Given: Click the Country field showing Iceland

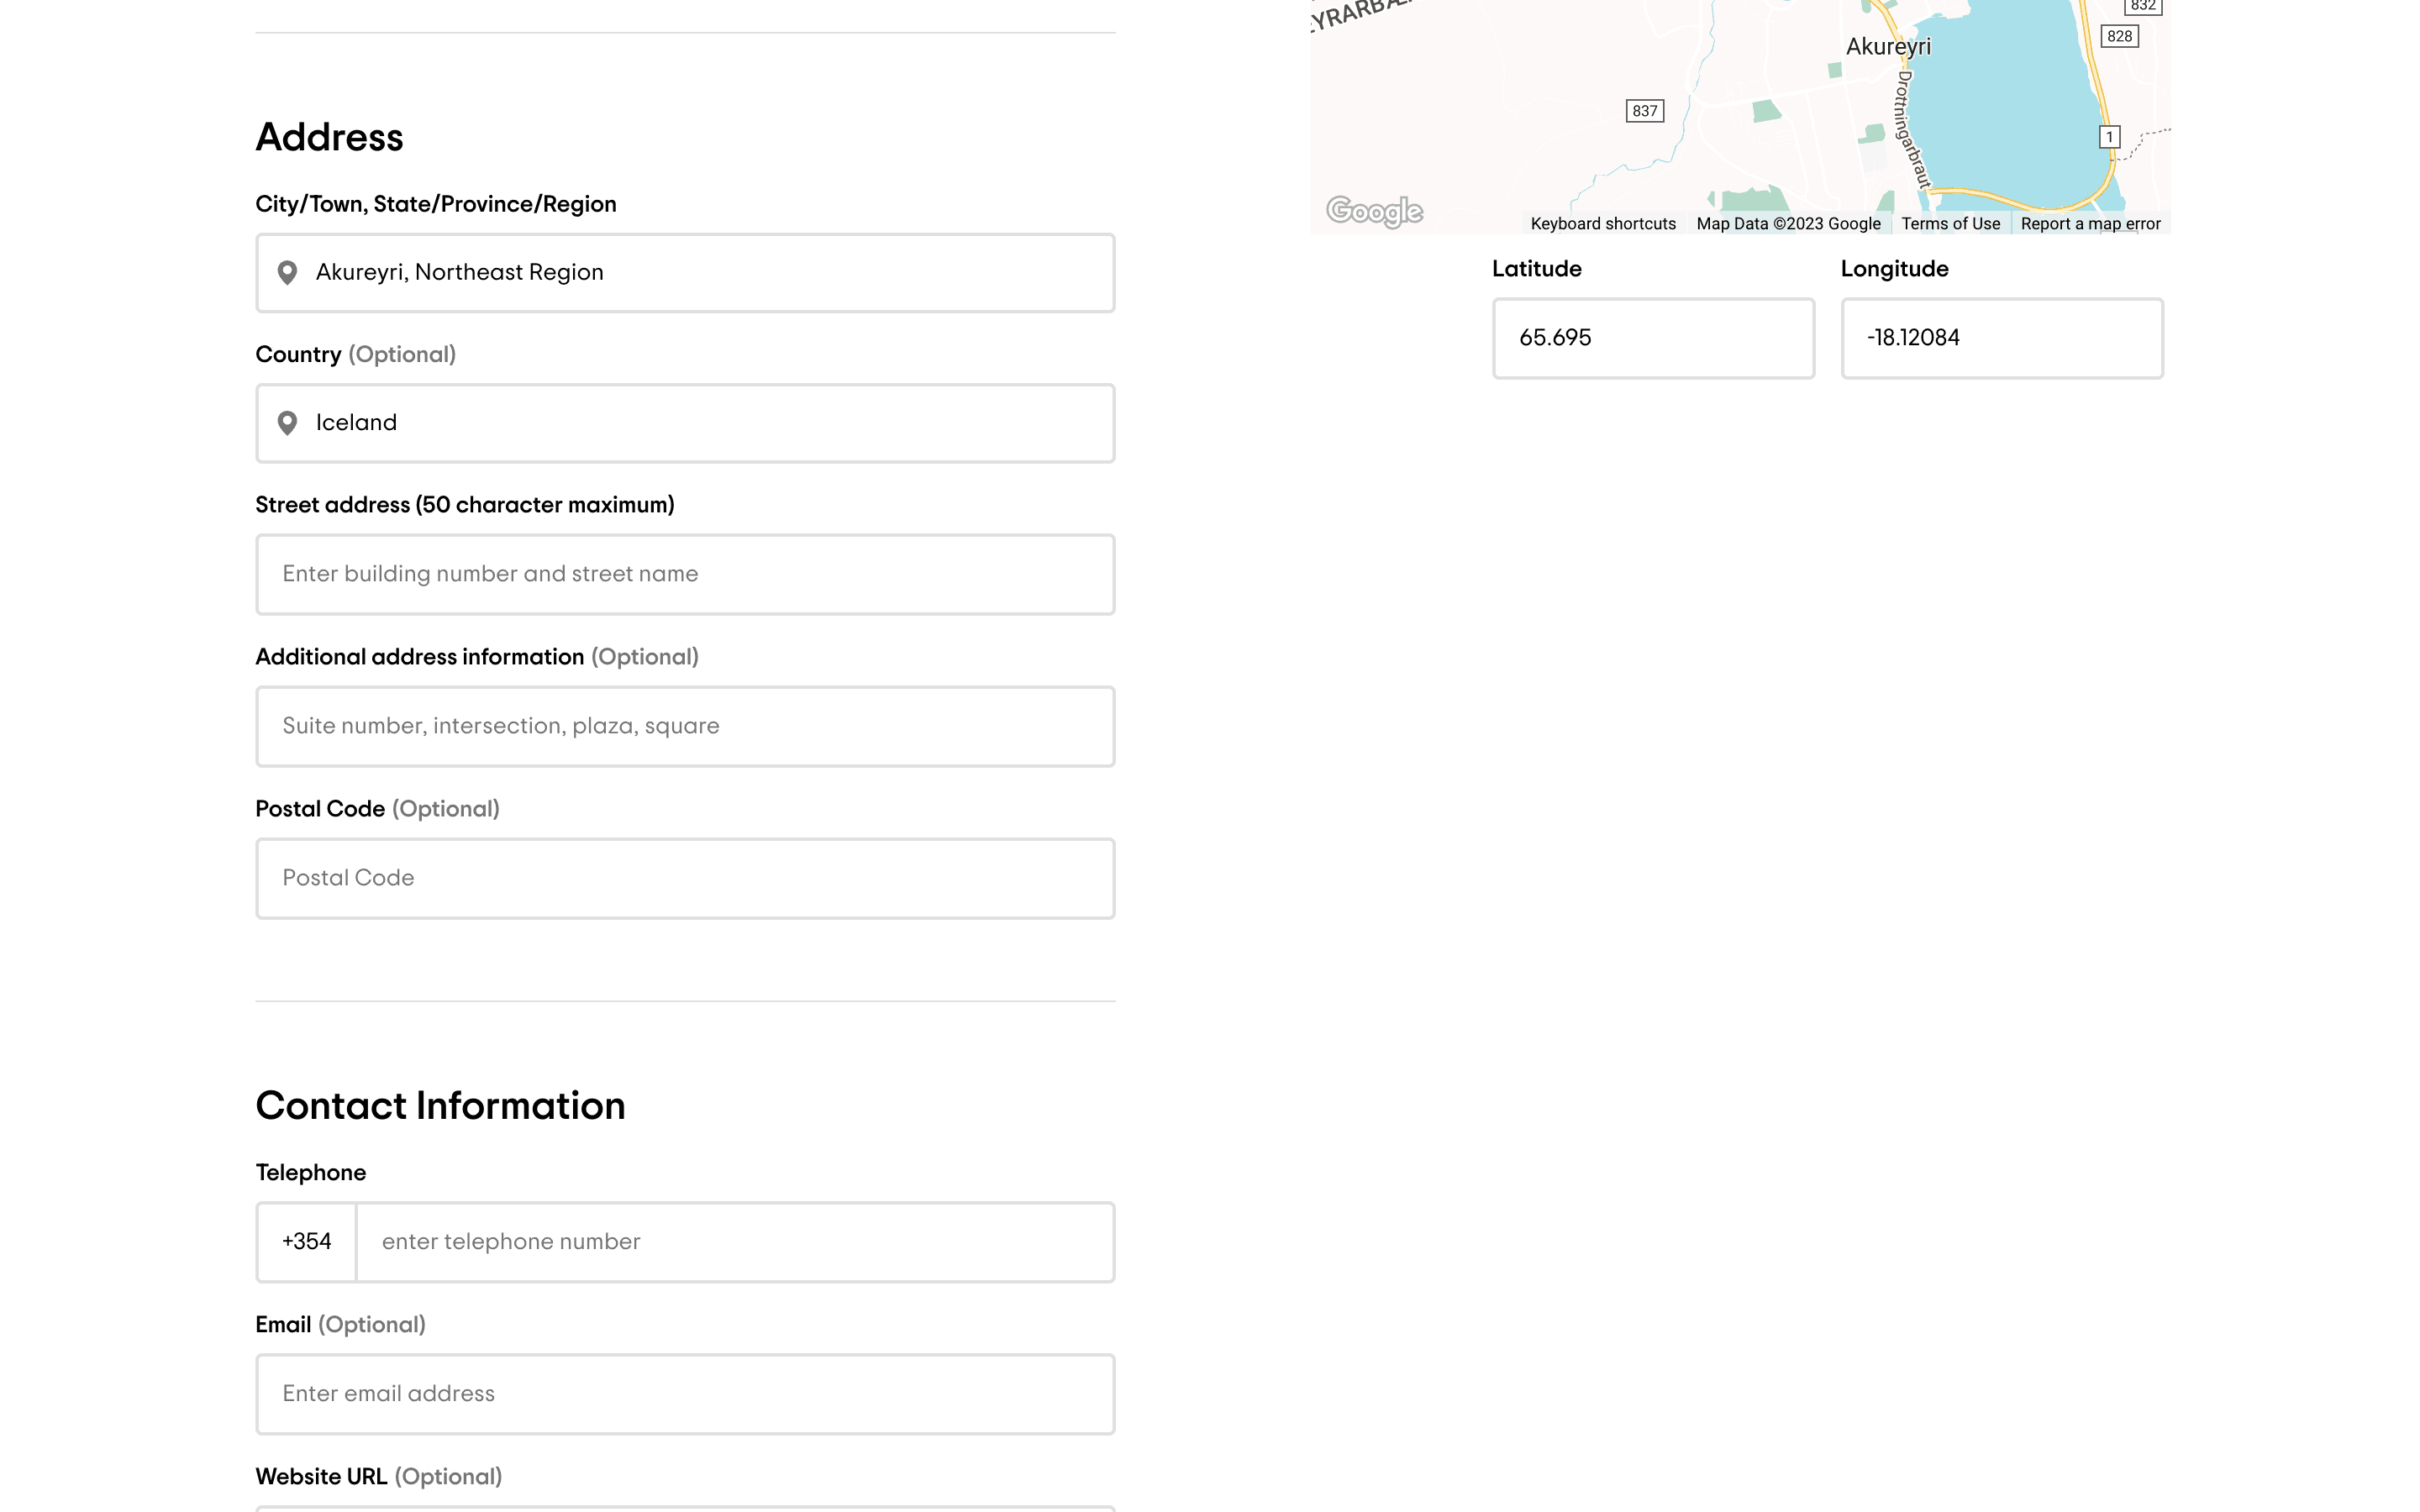Looking at the screenshot, I should point(700,423).
